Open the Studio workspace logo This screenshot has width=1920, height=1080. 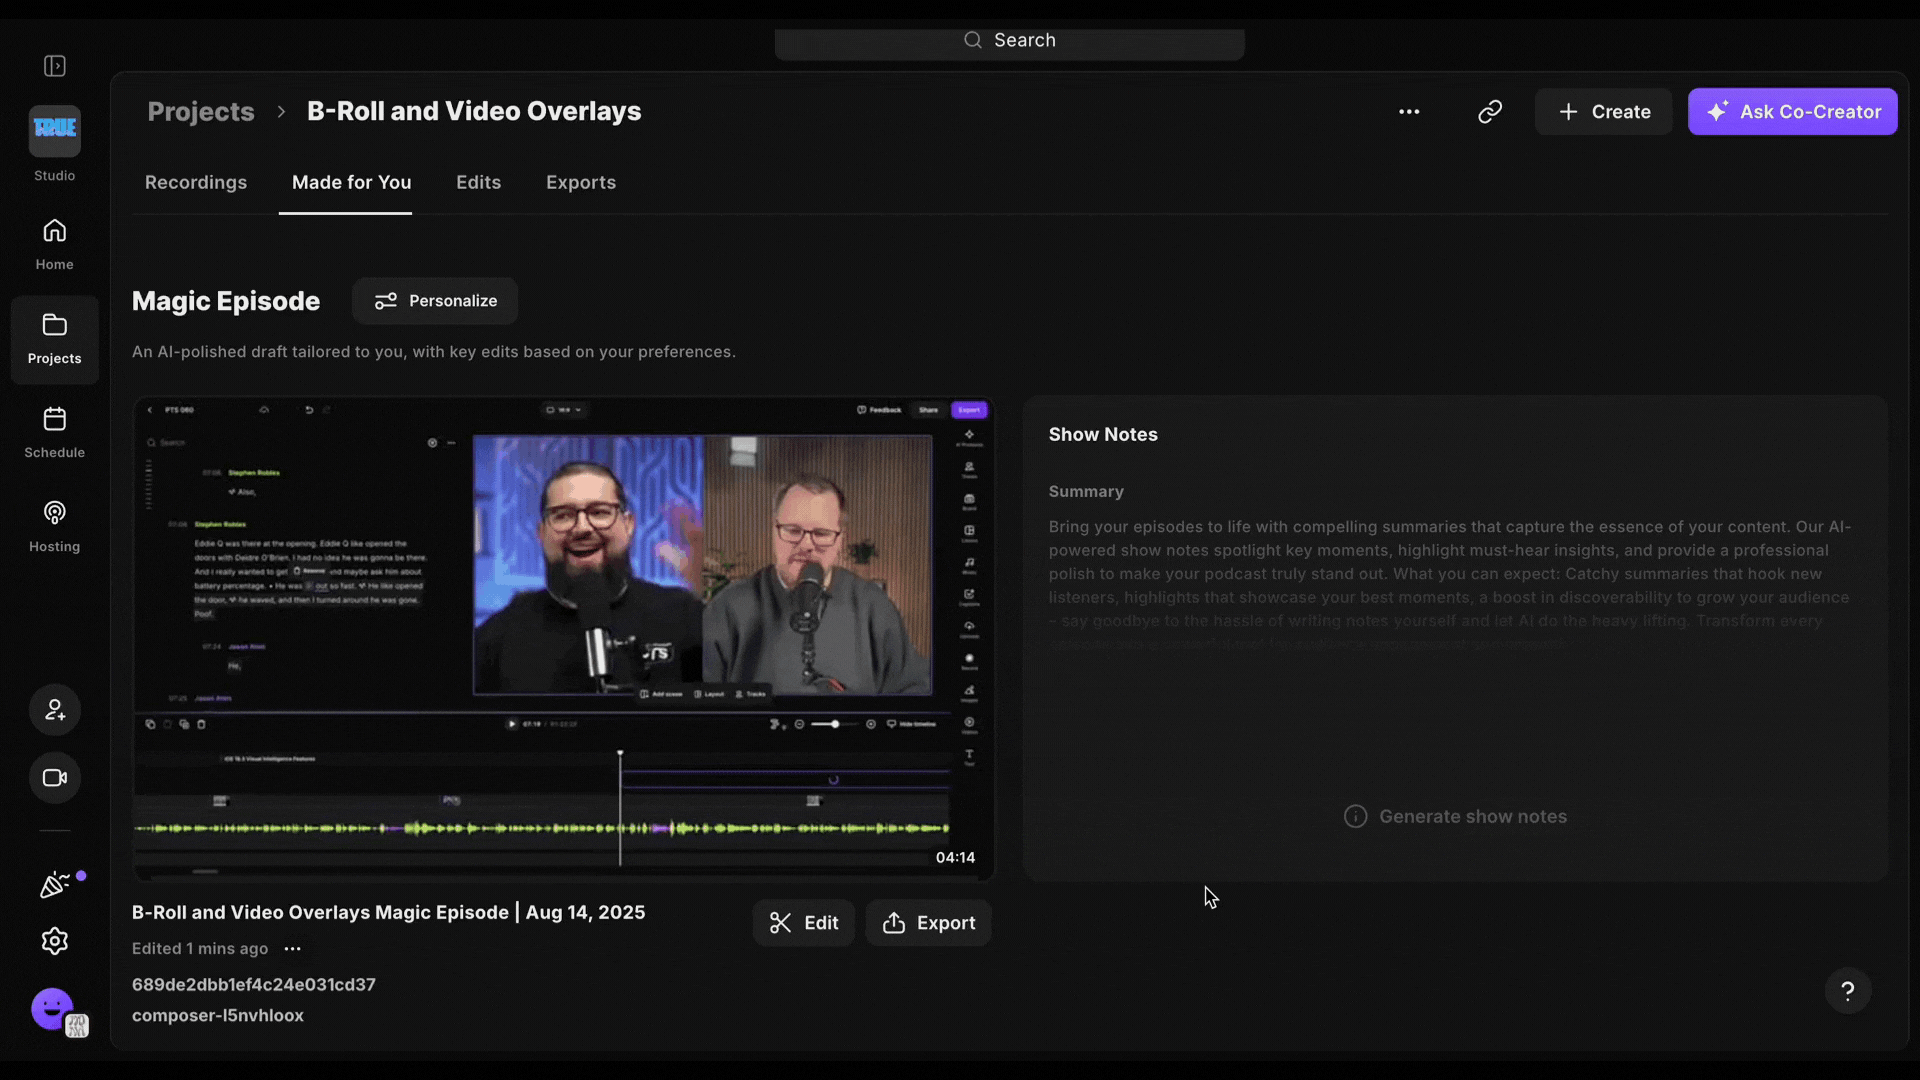pyautogui.click(x=55, y=131)
